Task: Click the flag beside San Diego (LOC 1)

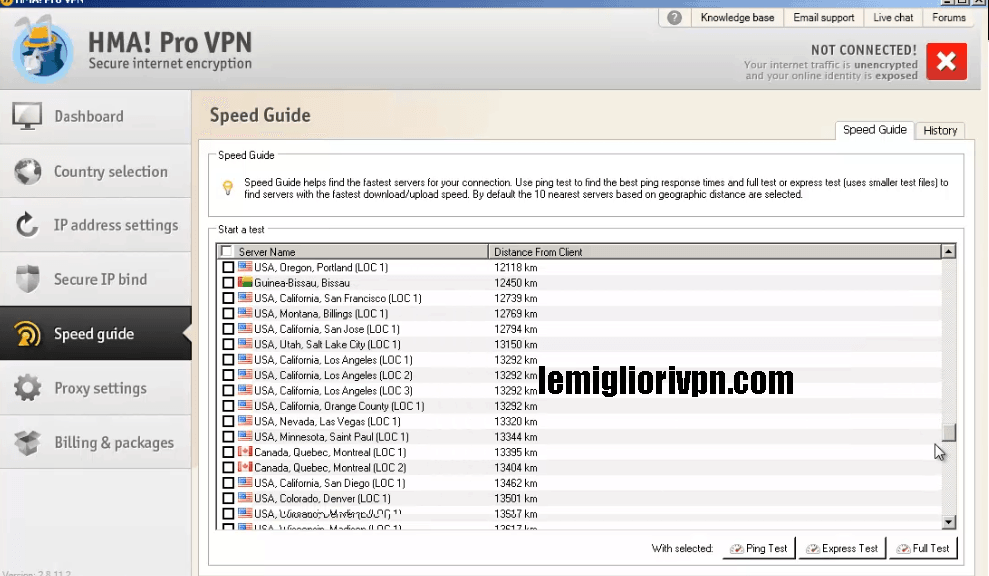Action: point(245,483)
